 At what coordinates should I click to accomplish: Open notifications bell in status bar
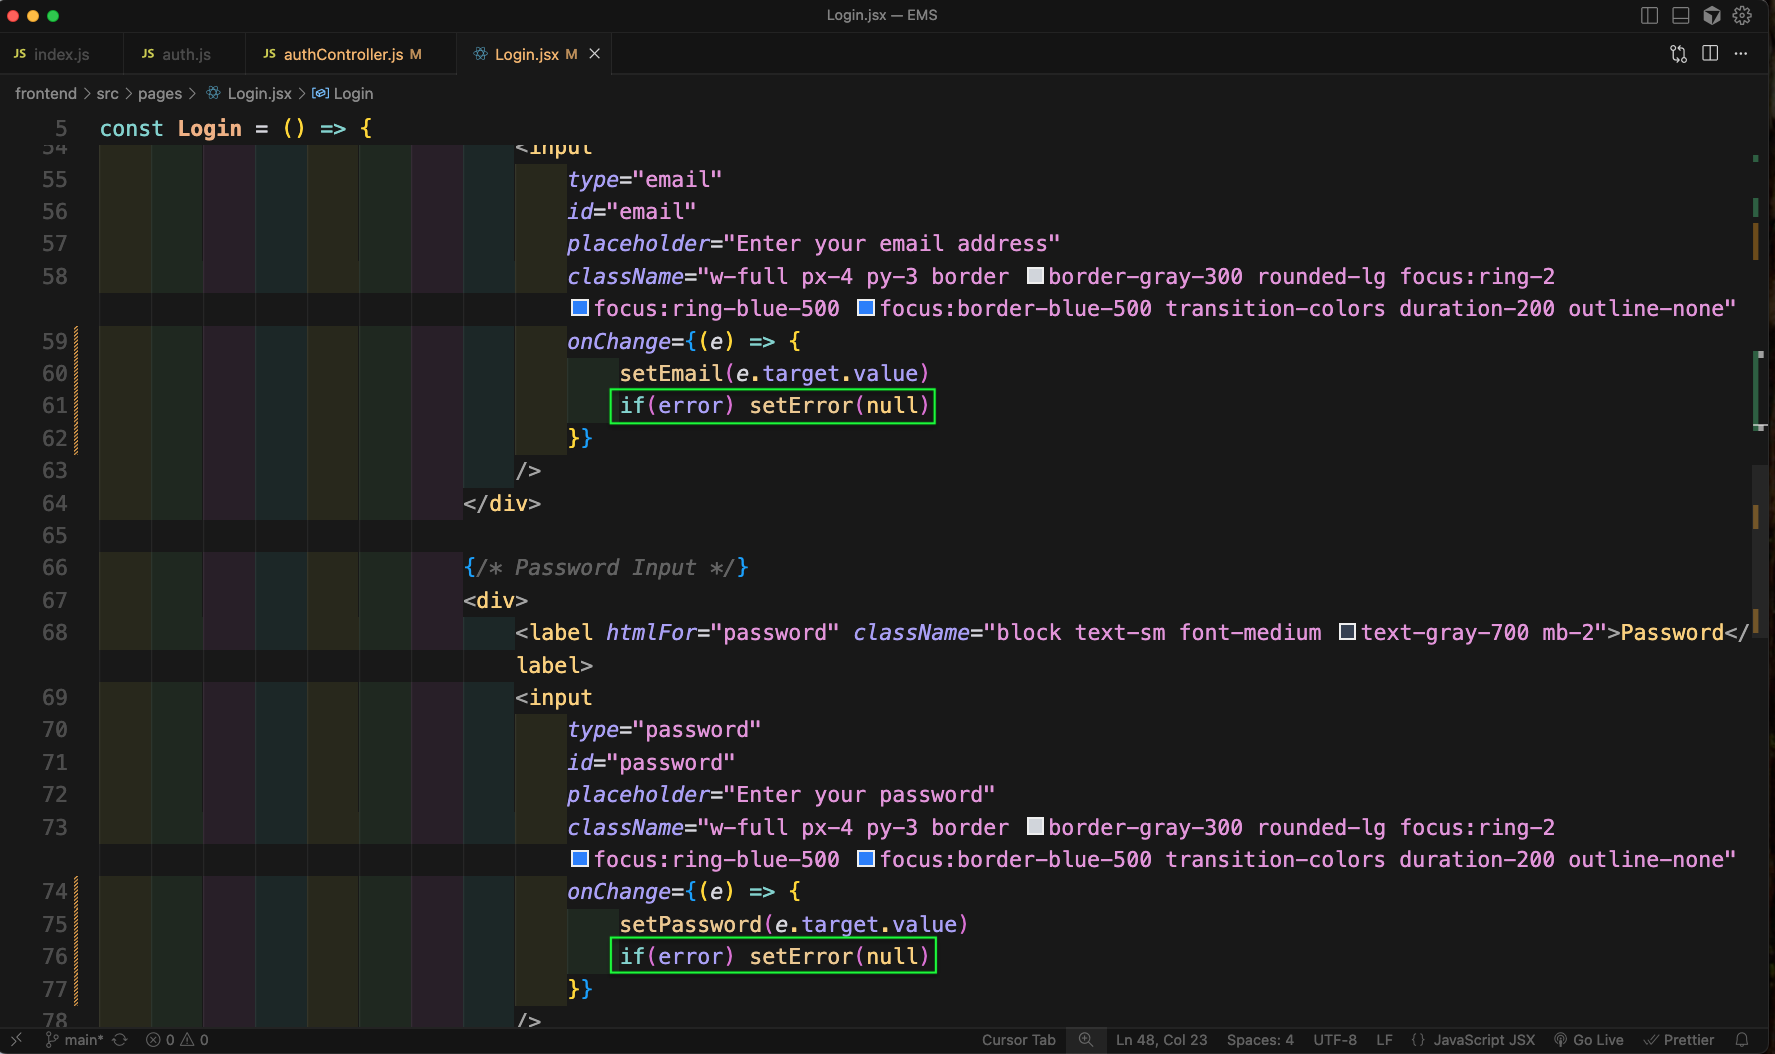click(x=1742, y=1040)
